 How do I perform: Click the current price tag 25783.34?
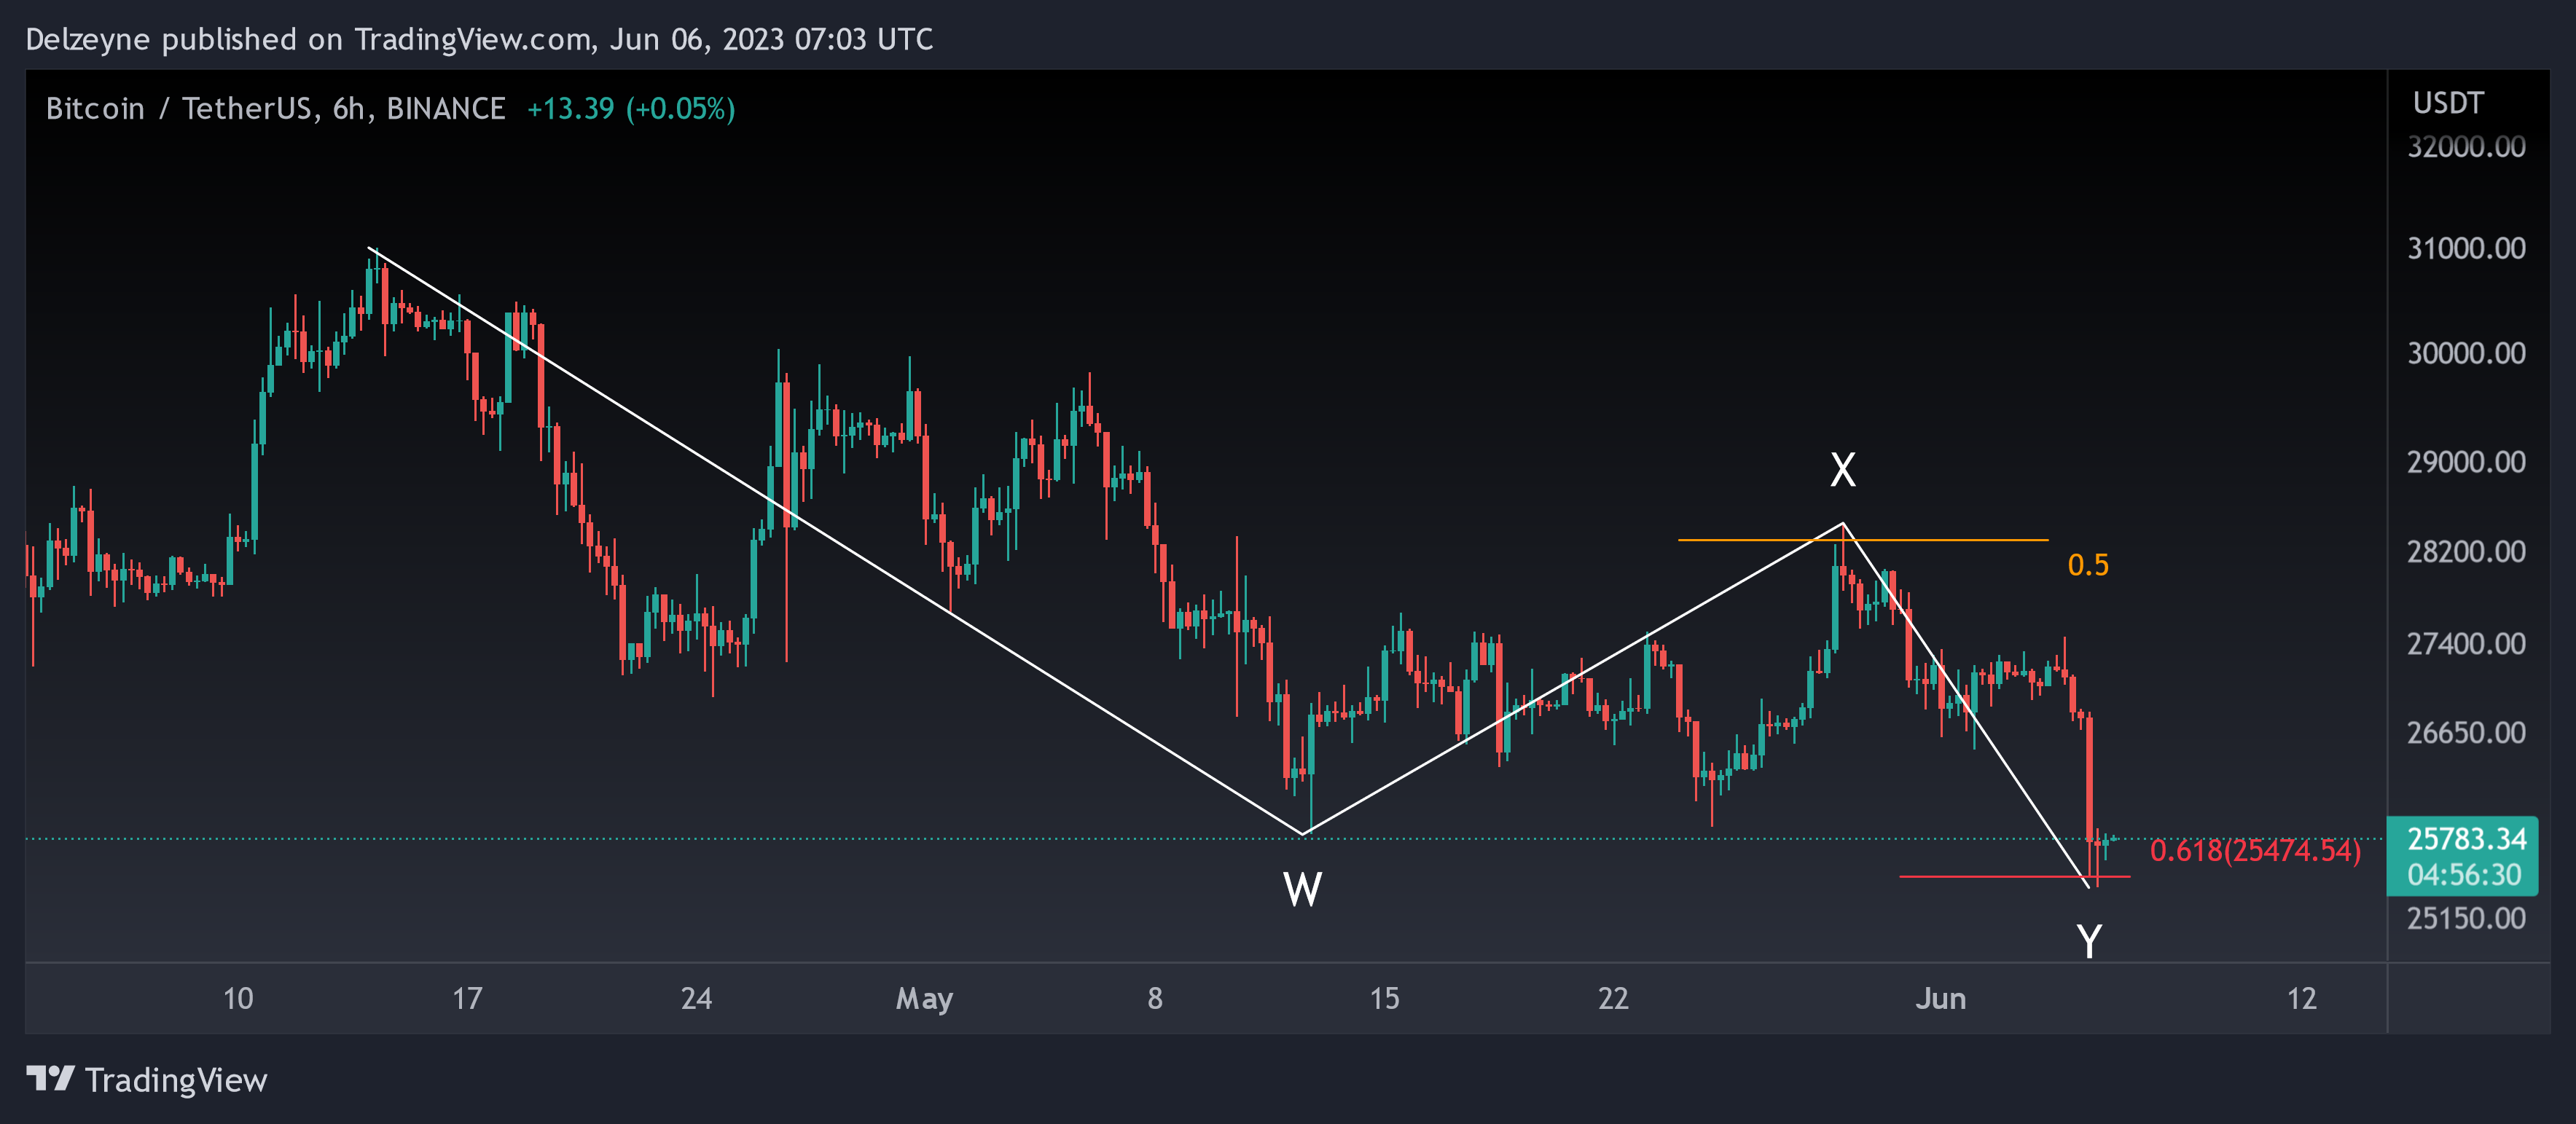[x=2466, y=838]
